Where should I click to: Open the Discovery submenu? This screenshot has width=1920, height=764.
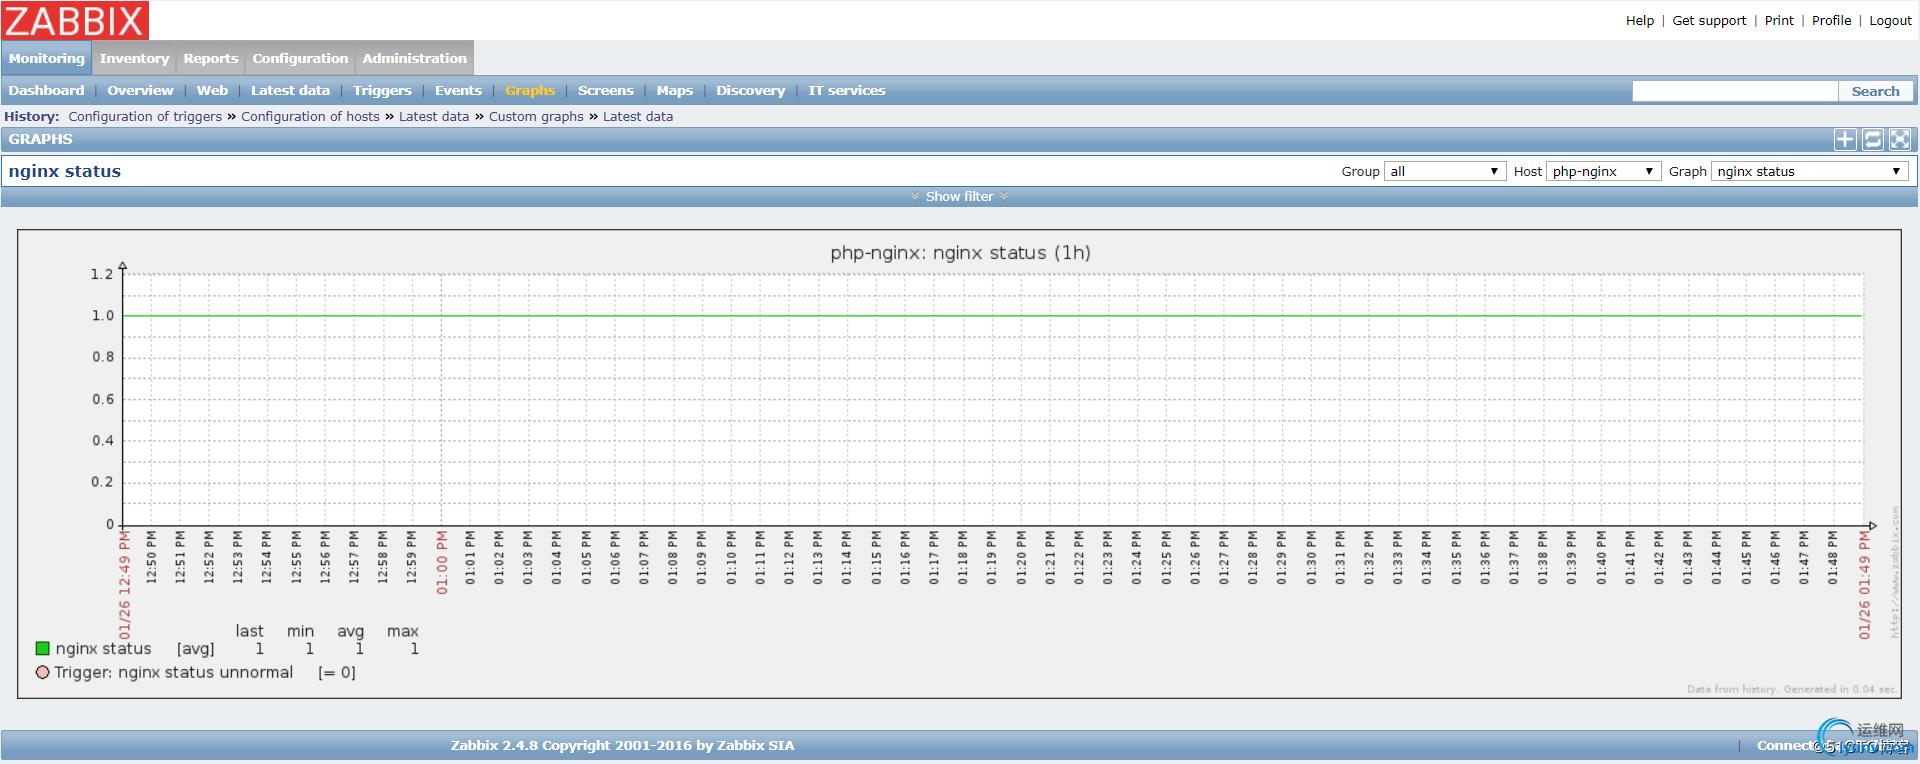tap(750, 91)
